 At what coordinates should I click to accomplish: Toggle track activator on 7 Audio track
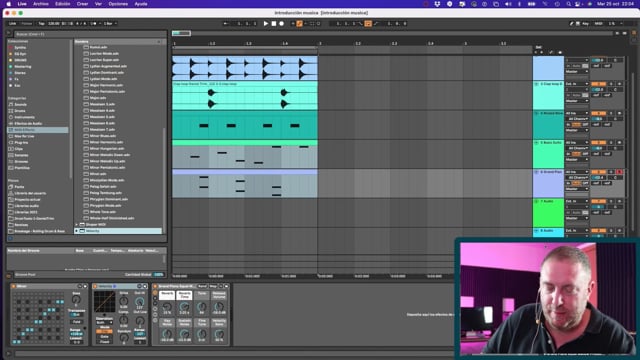(598, 201)
